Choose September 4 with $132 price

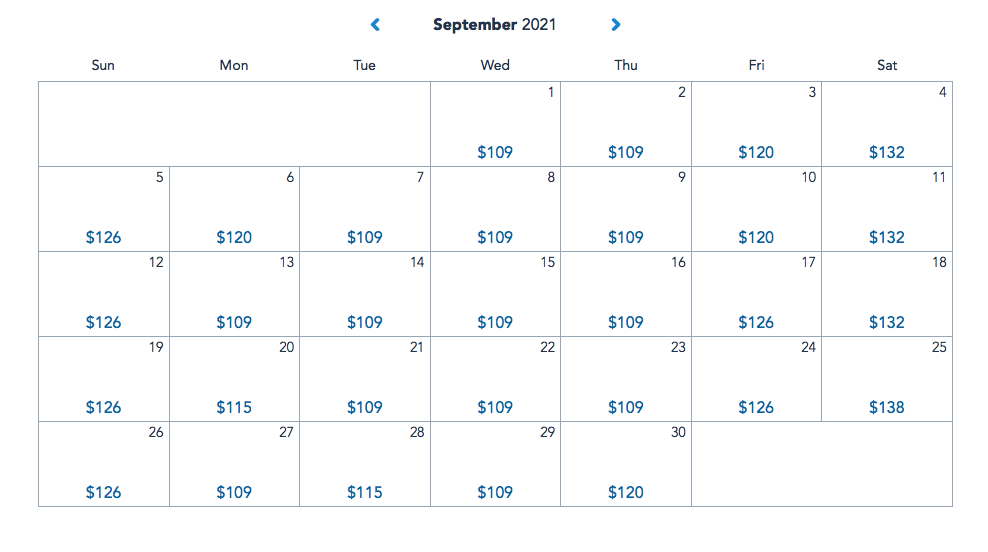tap(887, 125)
